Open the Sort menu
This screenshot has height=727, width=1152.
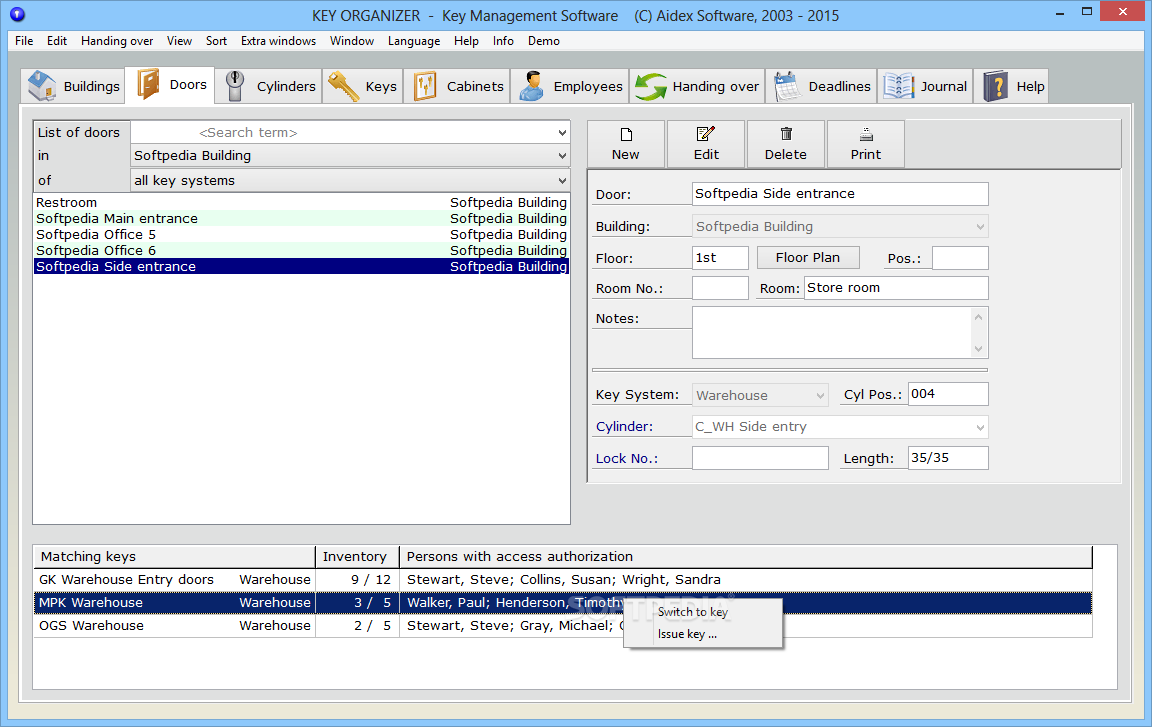pyautogui.click(x=216, y=41)
